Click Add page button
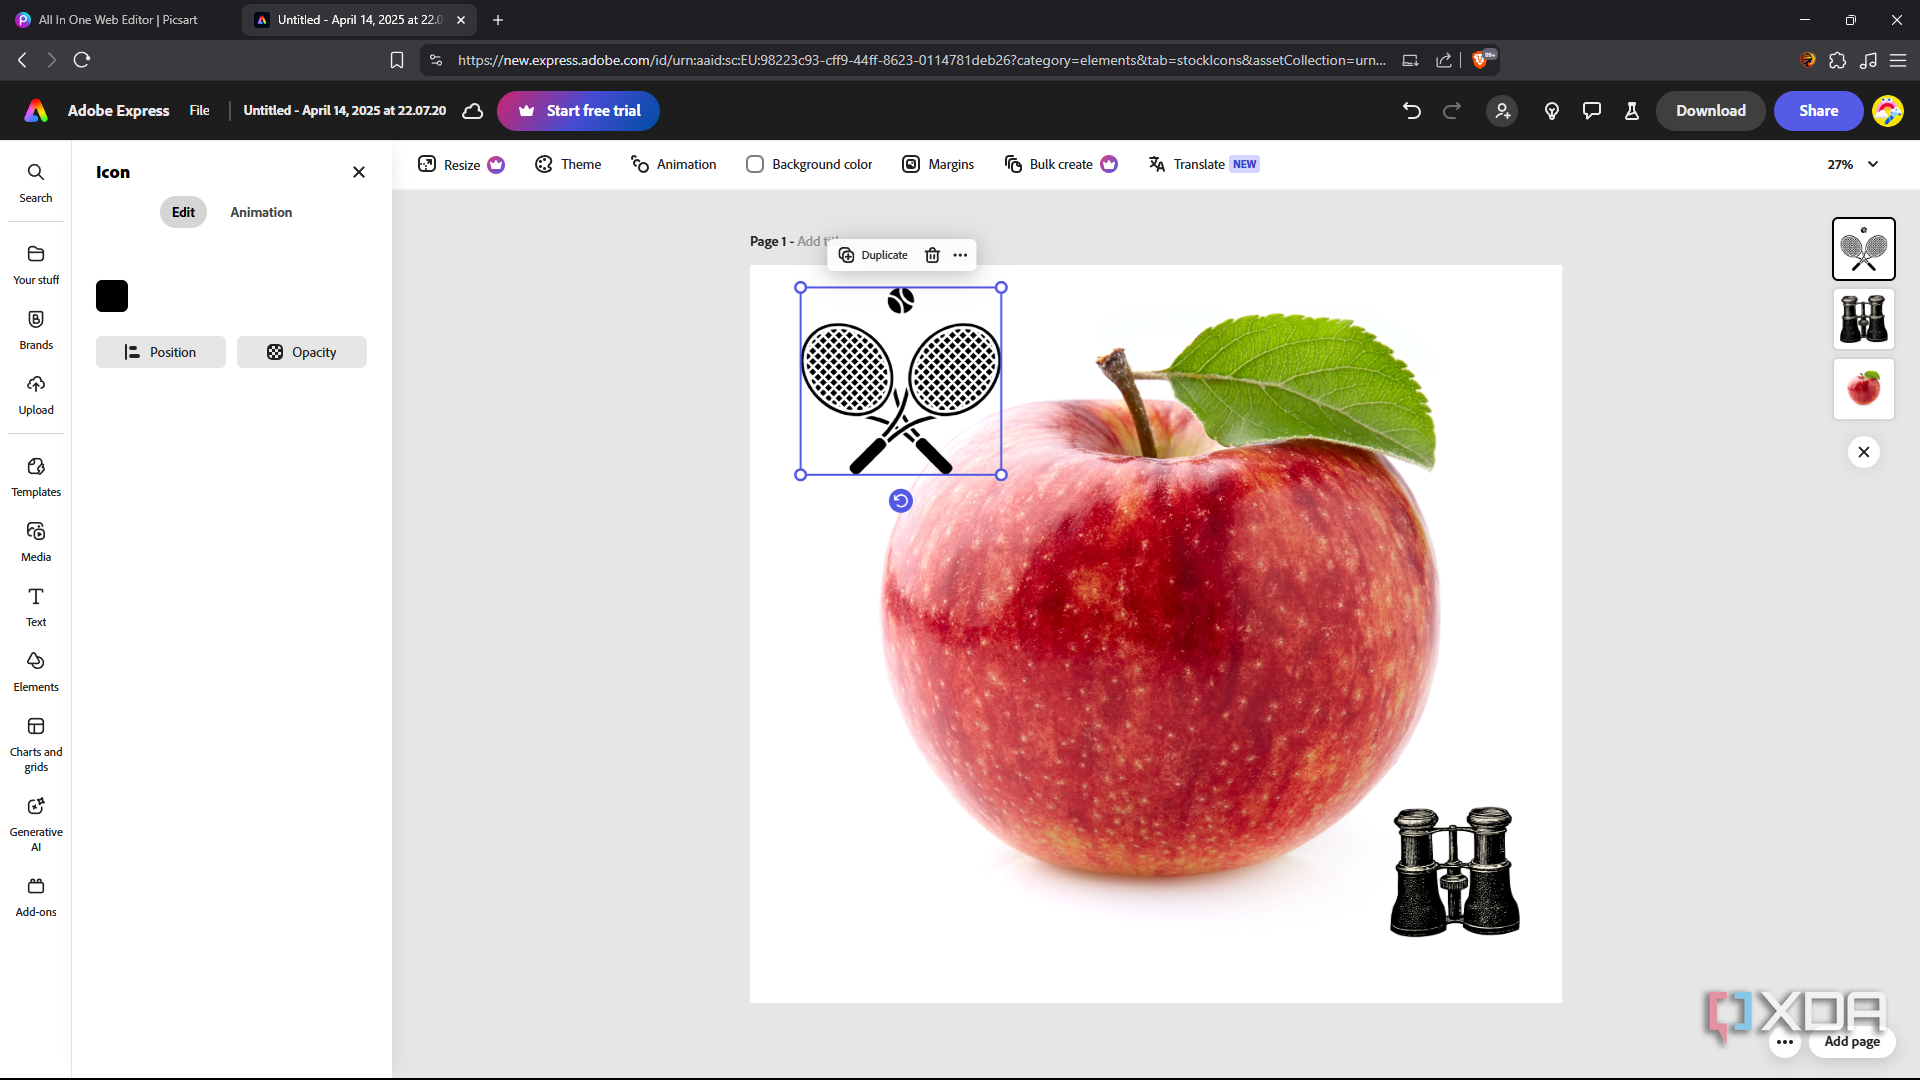This screenshot has width=1920, height=1080. pos(1852,1041)
